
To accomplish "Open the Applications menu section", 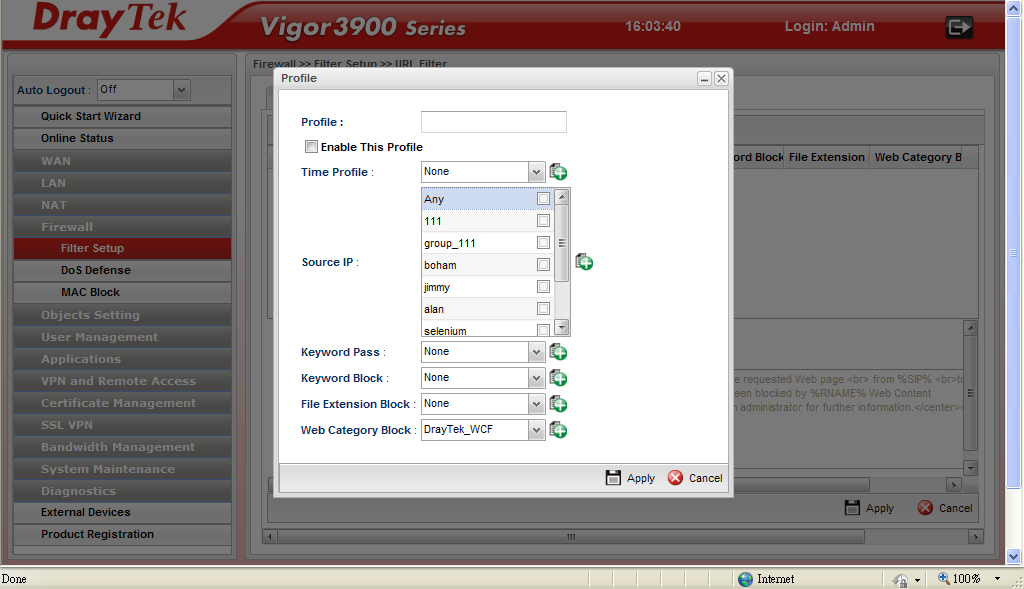I will (122, 359).
